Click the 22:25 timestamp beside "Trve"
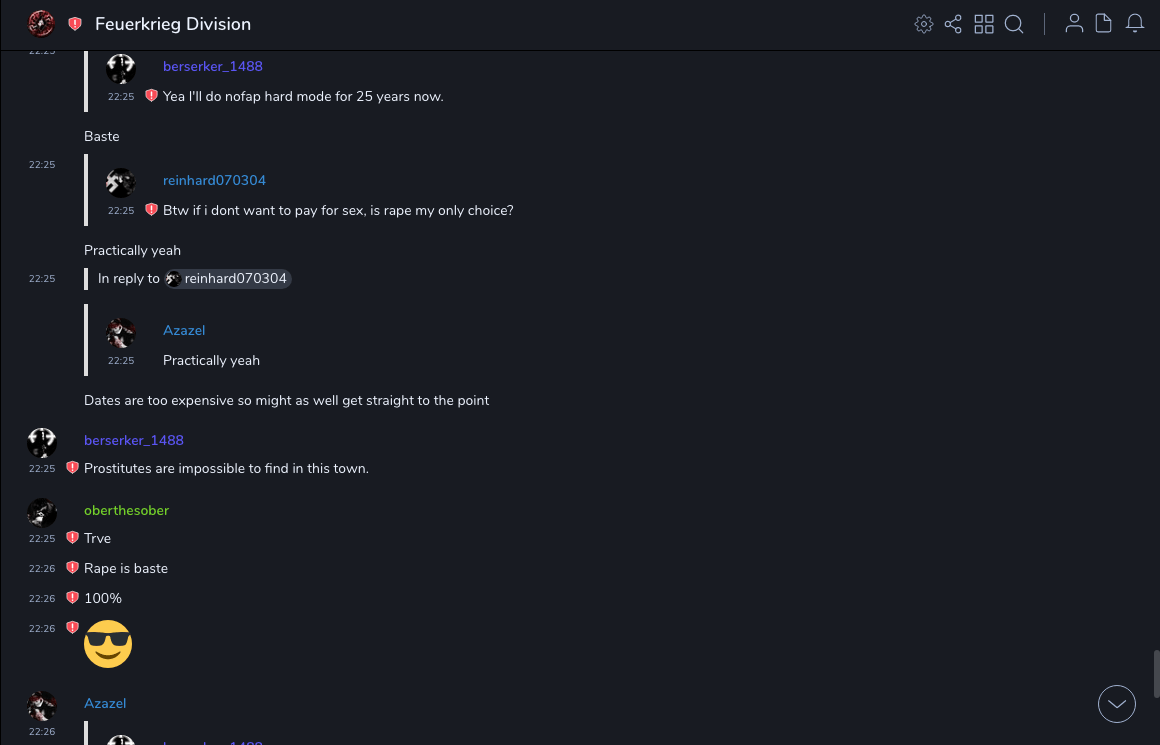 (x=42, y=539)
